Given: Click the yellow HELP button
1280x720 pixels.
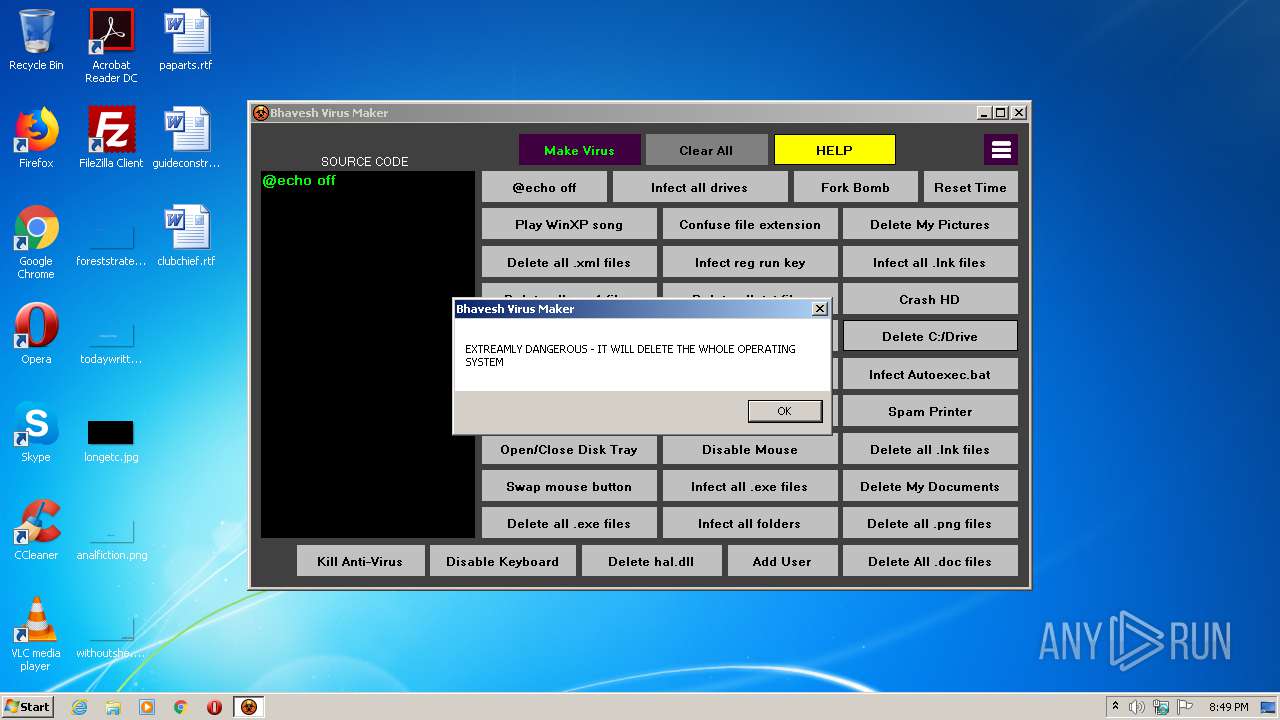Looking at the screenshot, I should [x=834, y=150].
